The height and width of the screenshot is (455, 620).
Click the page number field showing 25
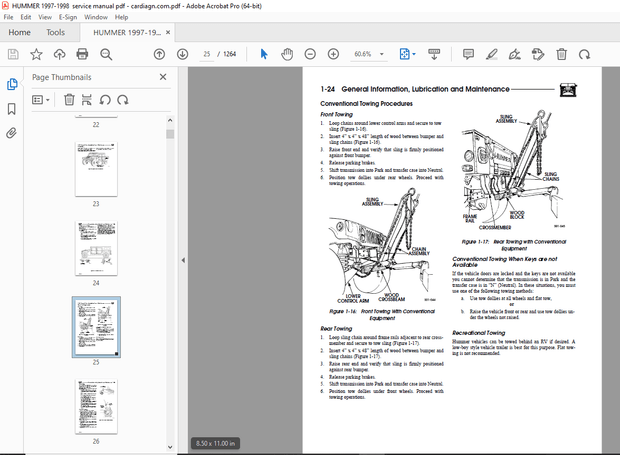pyautogui.click(x=207, y=54)
